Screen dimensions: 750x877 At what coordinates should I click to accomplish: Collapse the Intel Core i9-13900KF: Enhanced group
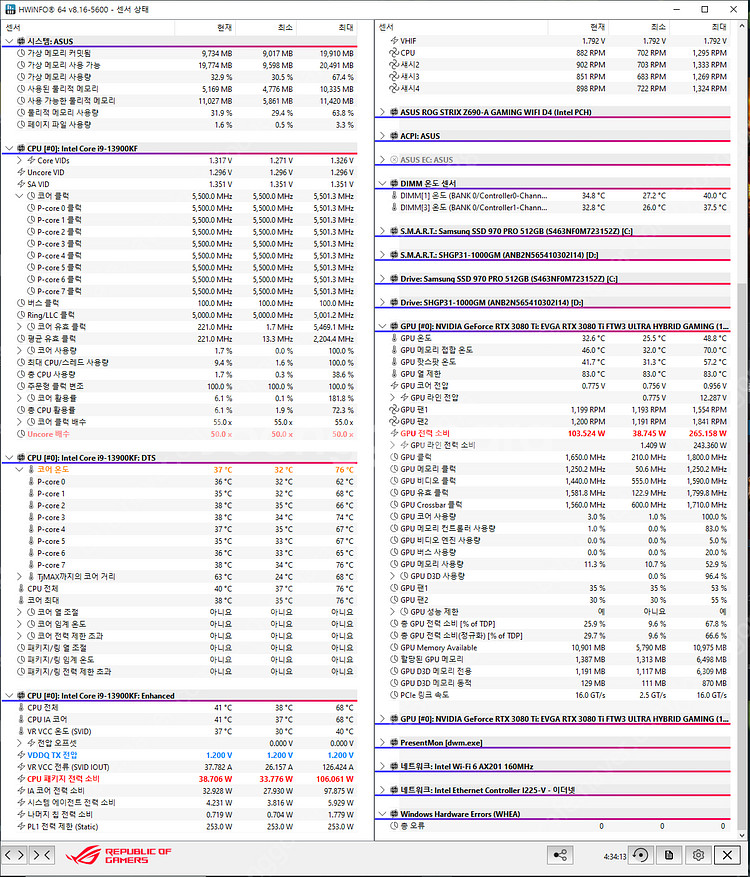(9, 696)
